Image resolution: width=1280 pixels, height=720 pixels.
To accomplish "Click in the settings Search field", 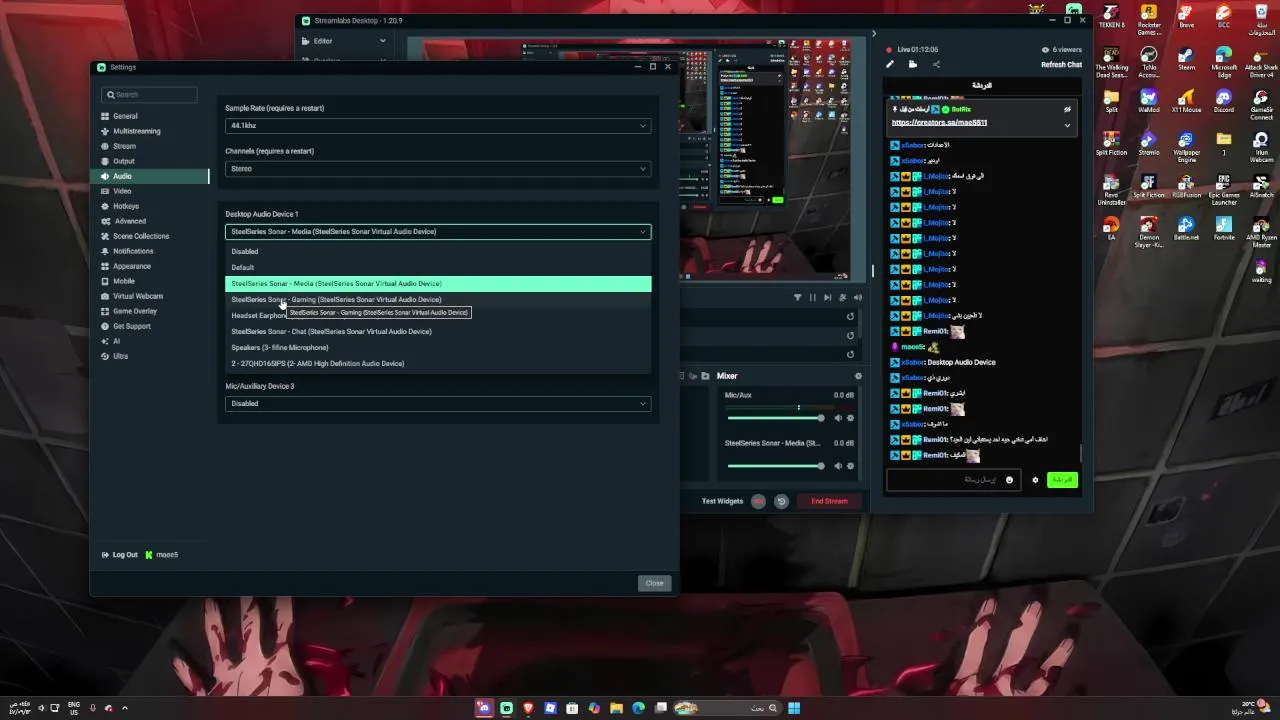I will click(x=149, y=95).
